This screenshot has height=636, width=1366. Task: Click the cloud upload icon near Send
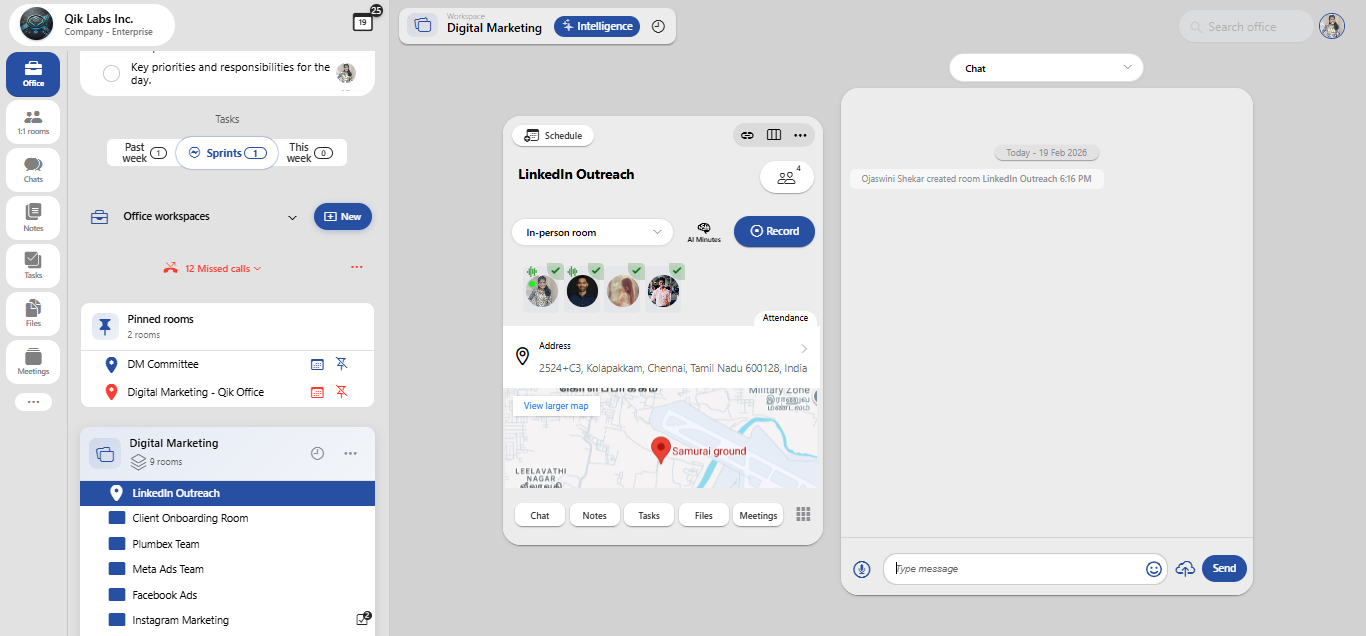(1185, 569)
